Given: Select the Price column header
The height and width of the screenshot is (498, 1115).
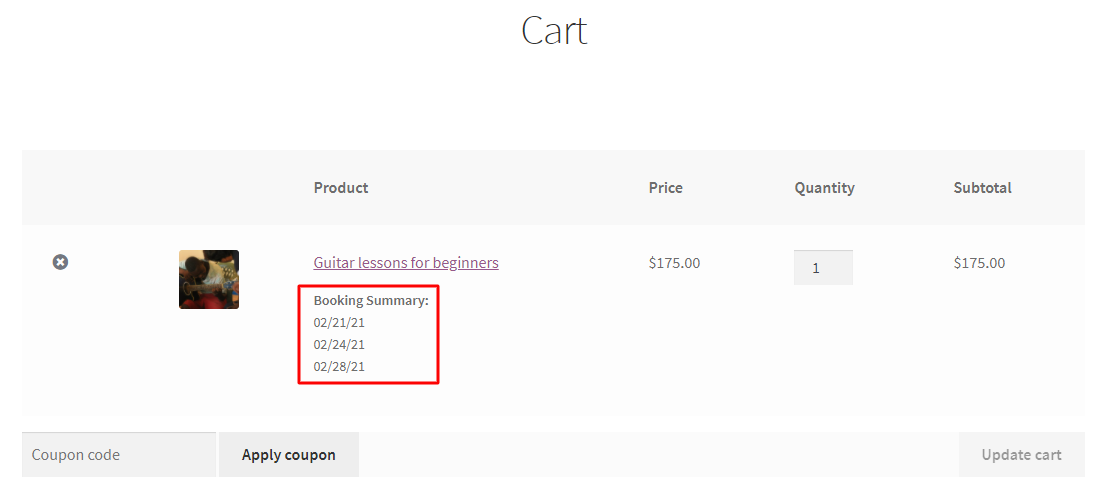Looking at the screenshot, I should 666,188.
